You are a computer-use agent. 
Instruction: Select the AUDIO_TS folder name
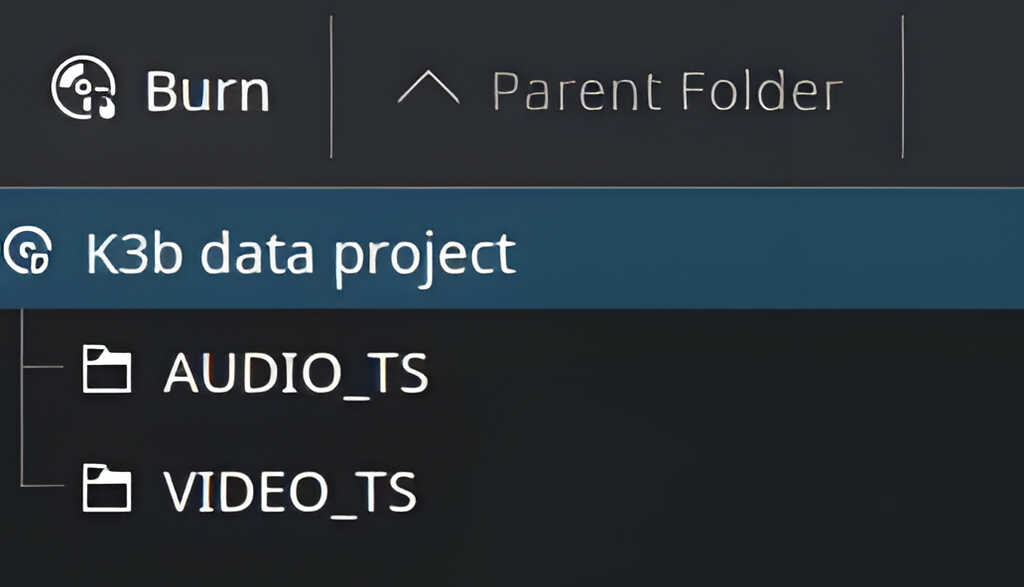click(x=295, y=374)
